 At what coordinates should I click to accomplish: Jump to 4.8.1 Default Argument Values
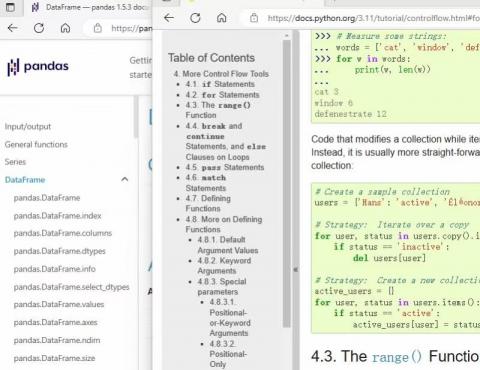228,245
